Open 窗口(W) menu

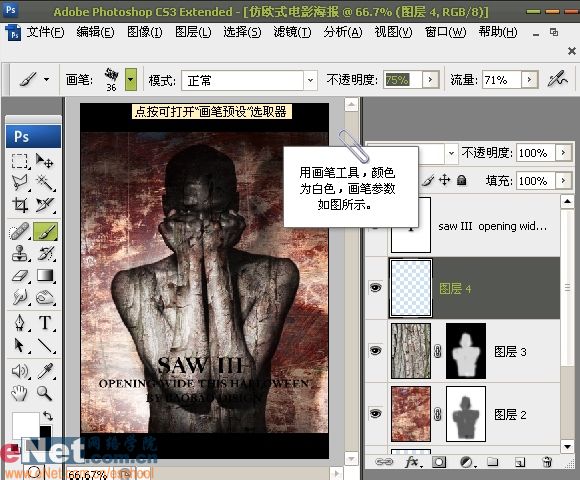(445, 33)
